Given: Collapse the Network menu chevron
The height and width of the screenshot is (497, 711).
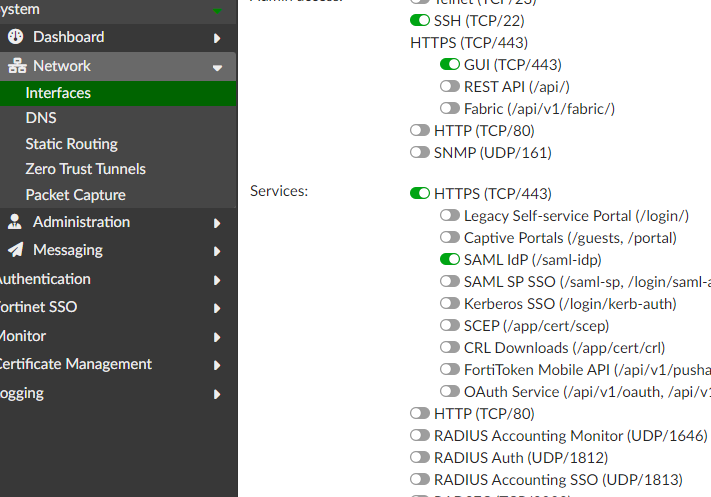Looking at the screenshot, I should [217, 67].
